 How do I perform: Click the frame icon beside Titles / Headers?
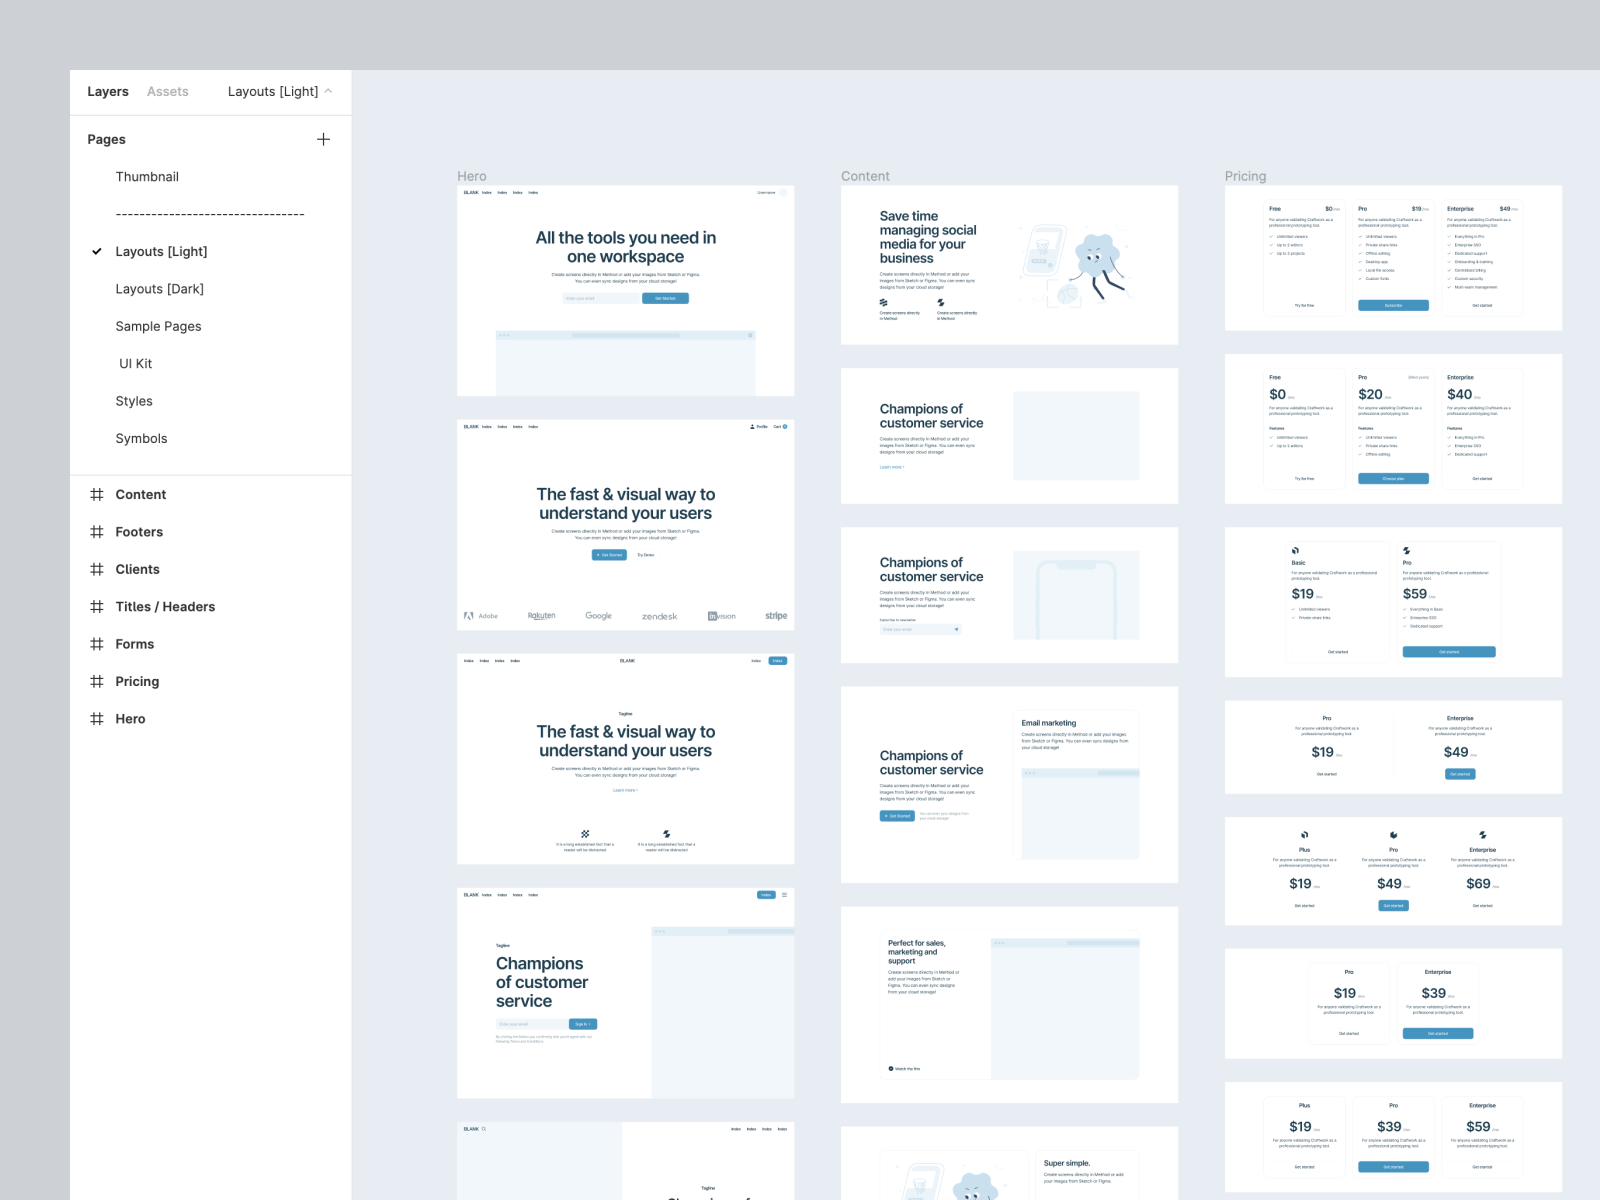pyautogui.click(x=98, y=606)
